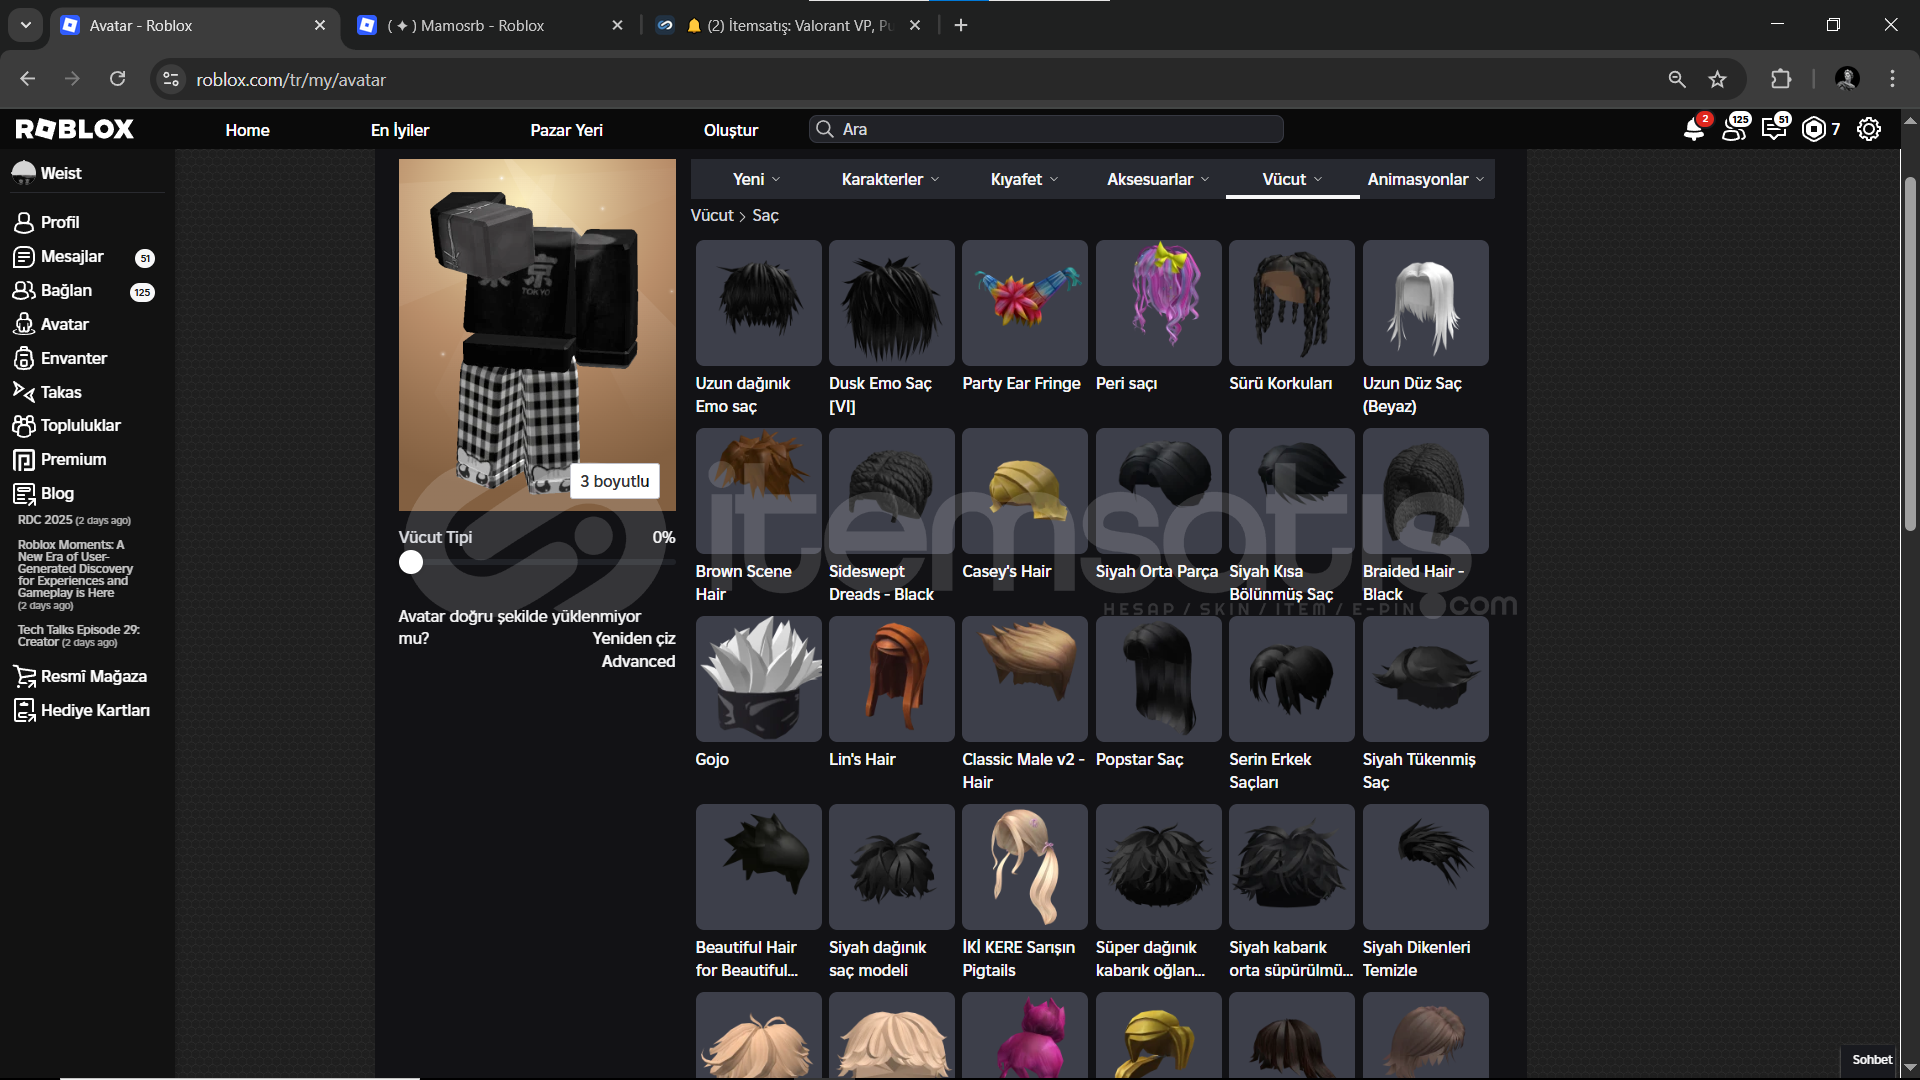Viewport: 1920px width, 1080px height.
Task: Click the Yeniden çiz link
Action: coord(634,638)
